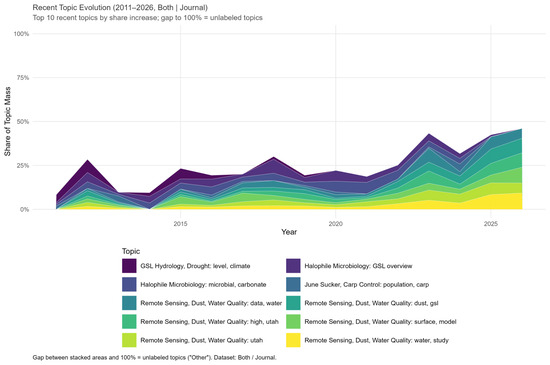
Task: Click the 'Share of Topic Mass' axis title
Action: click(7, 121)
